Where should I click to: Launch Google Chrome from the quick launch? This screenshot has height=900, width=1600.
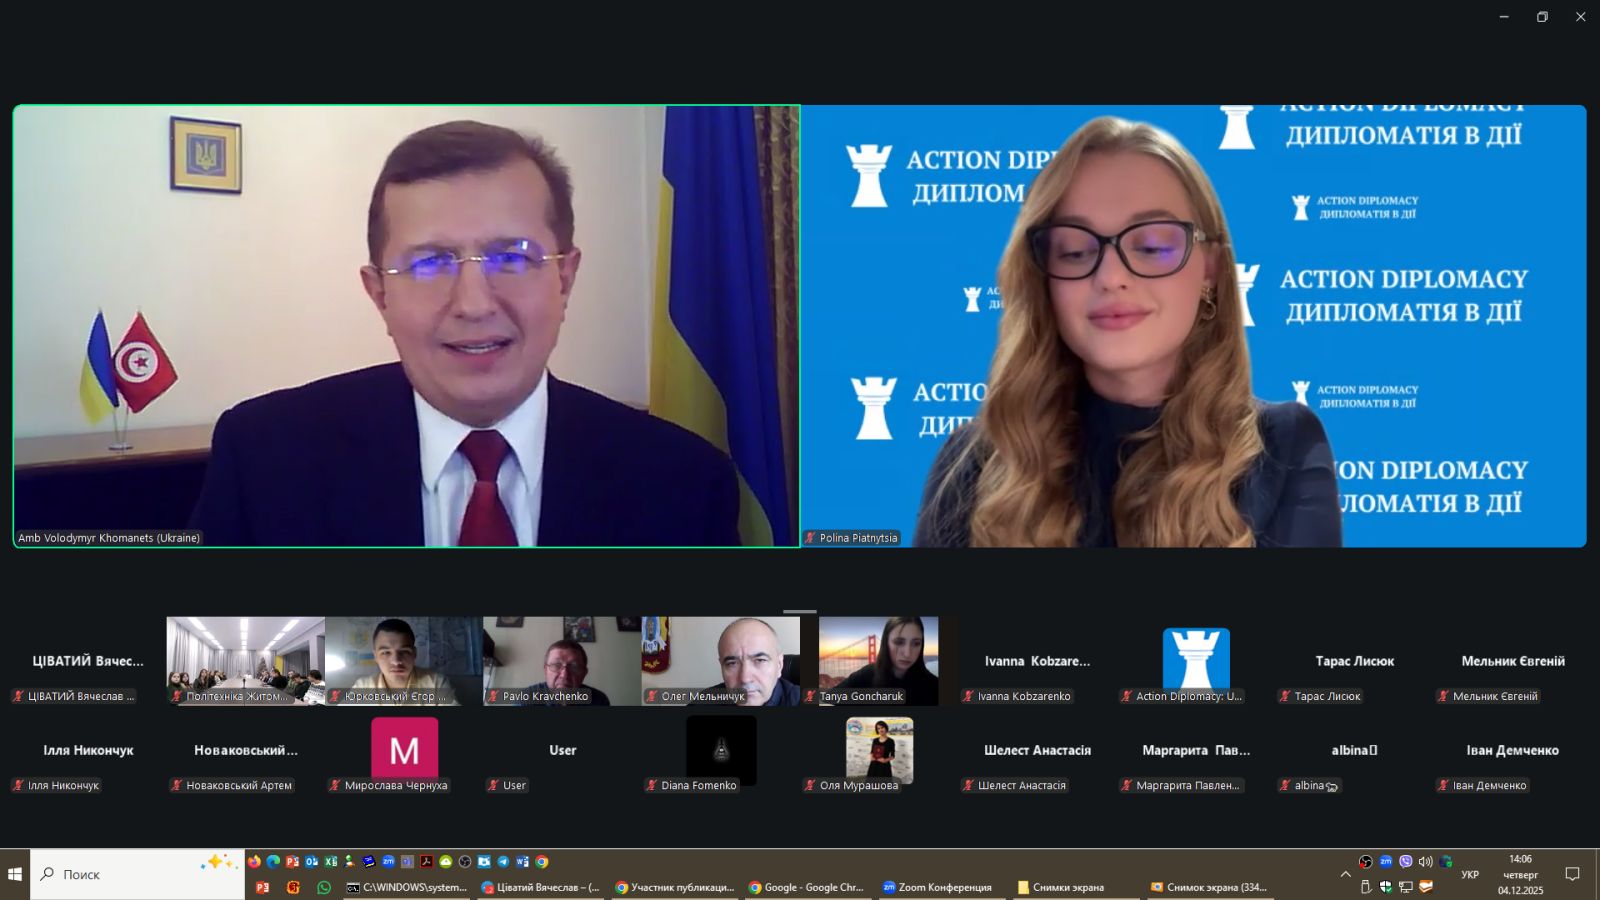coord(542,861)
